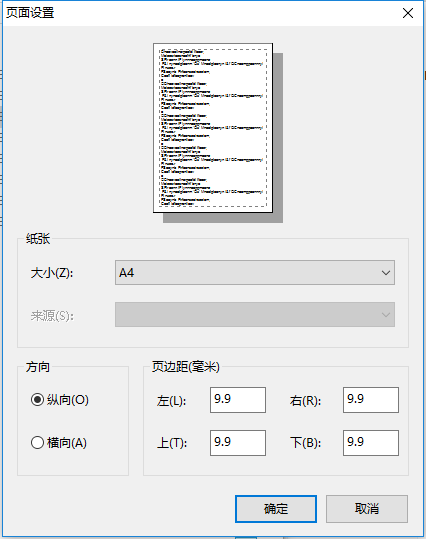Open the A4 paper size dropdown

click(x=255, y=273)
